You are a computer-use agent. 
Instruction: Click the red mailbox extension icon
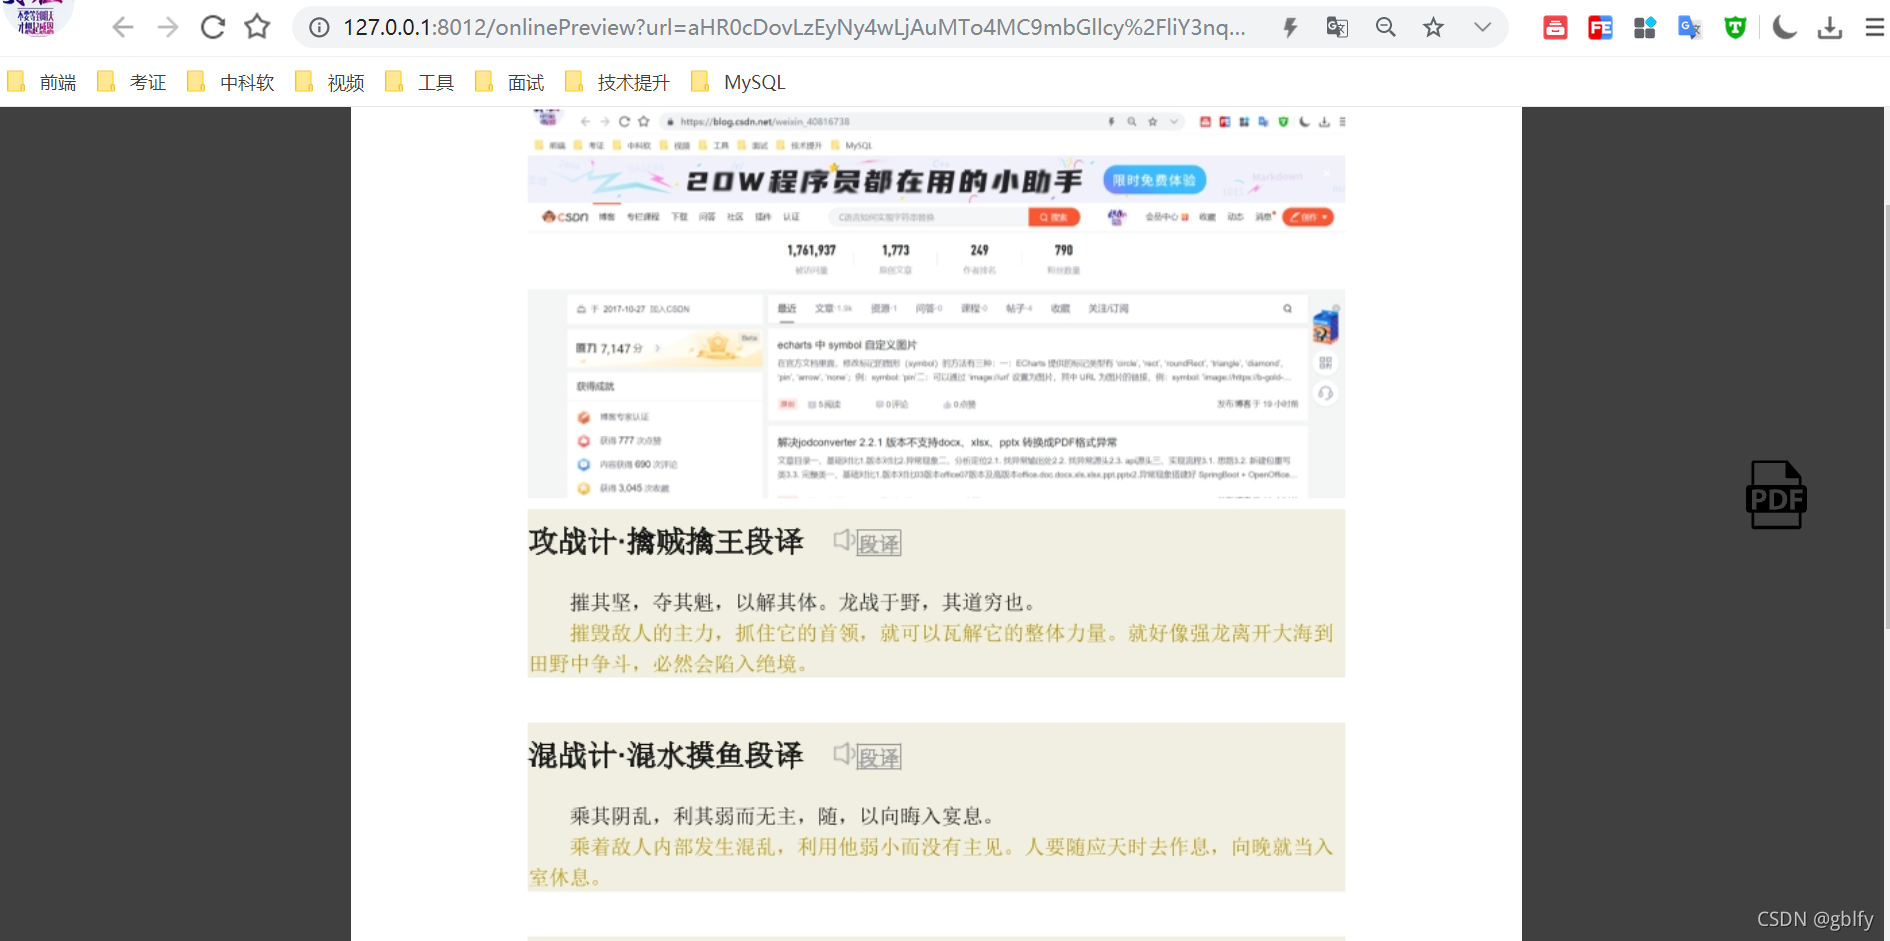click(x=1555, y=27)
